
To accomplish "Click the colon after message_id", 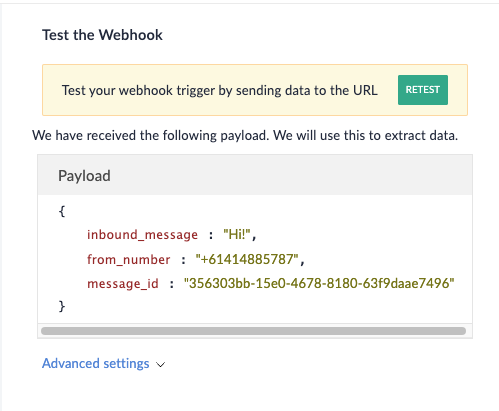I will (171, 284).
